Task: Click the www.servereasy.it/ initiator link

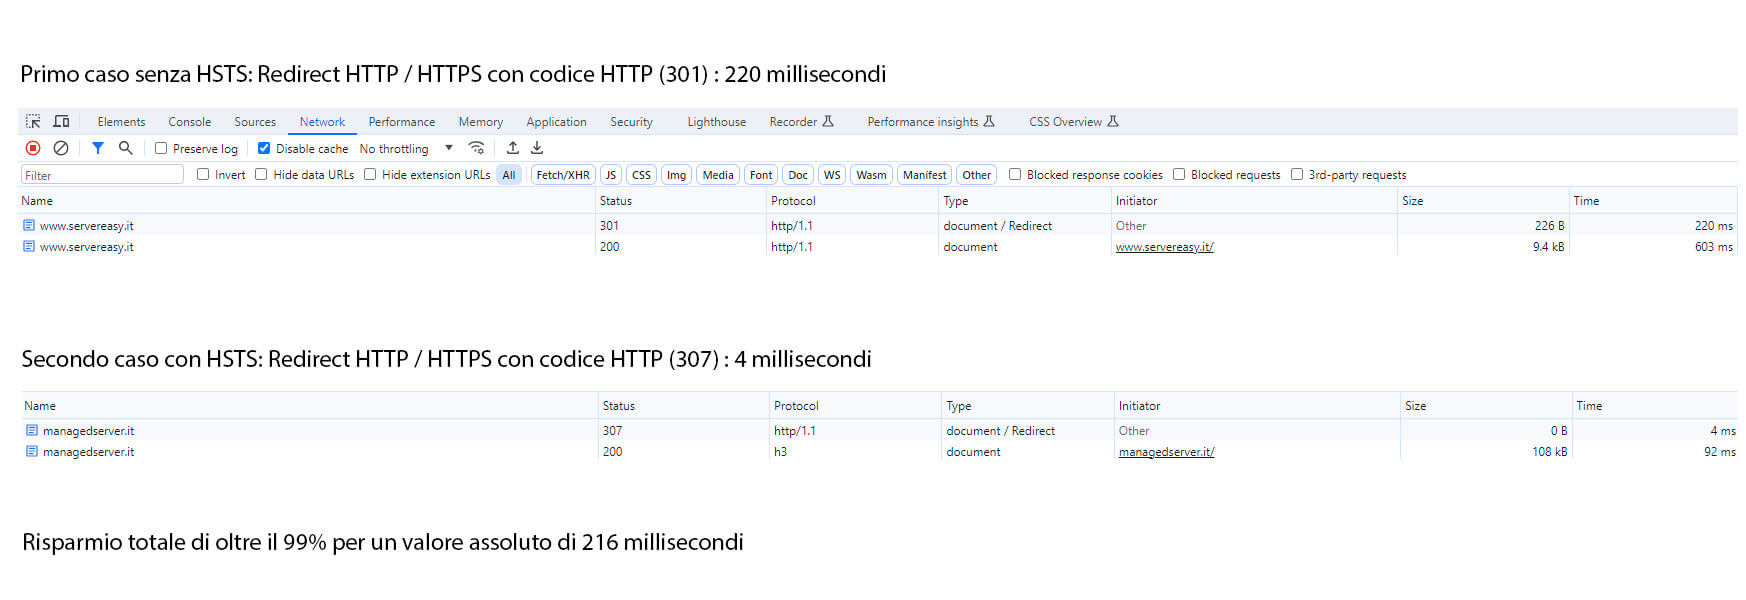Action: pyautogui.click(x=1164, y=247)
